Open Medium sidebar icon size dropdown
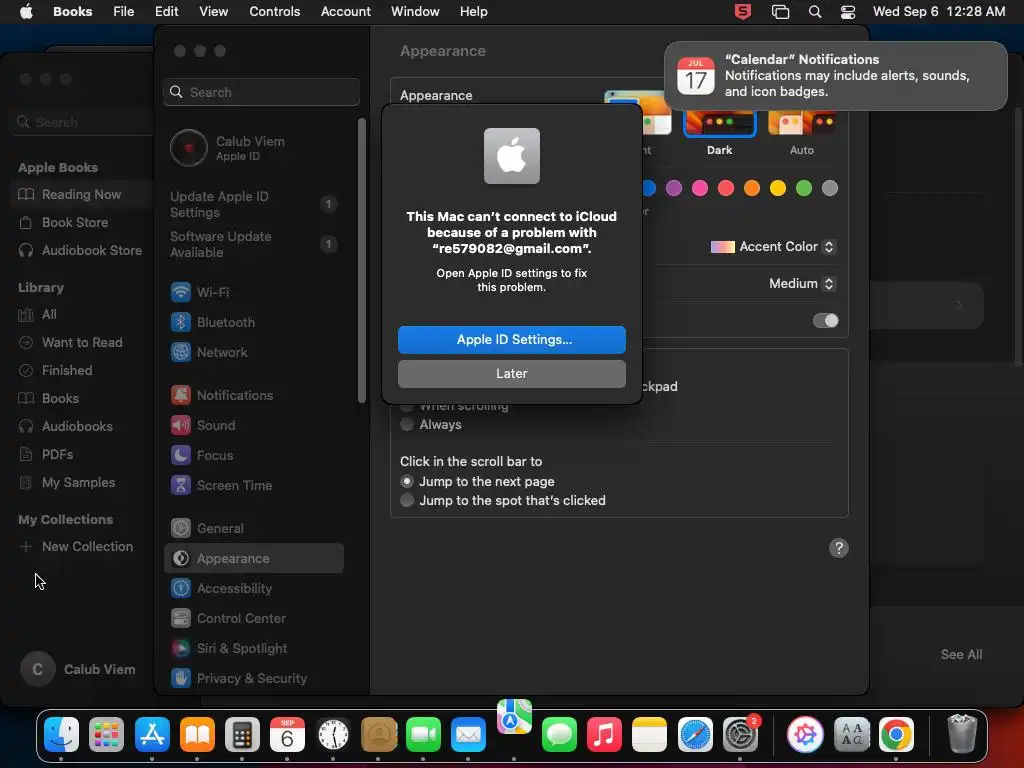This screenshot has height=768, width=1024. coord(802,283)
